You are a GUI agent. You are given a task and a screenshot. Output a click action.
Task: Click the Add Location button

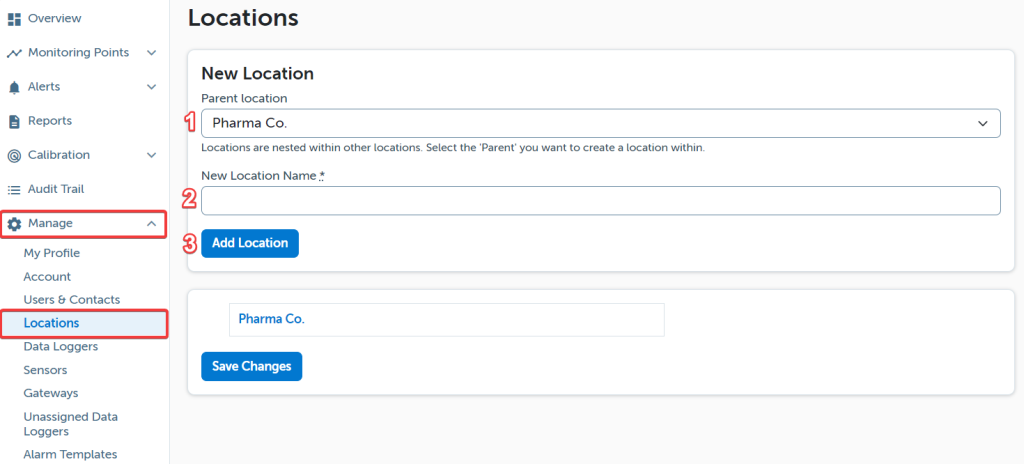click(x=249, y=243)
